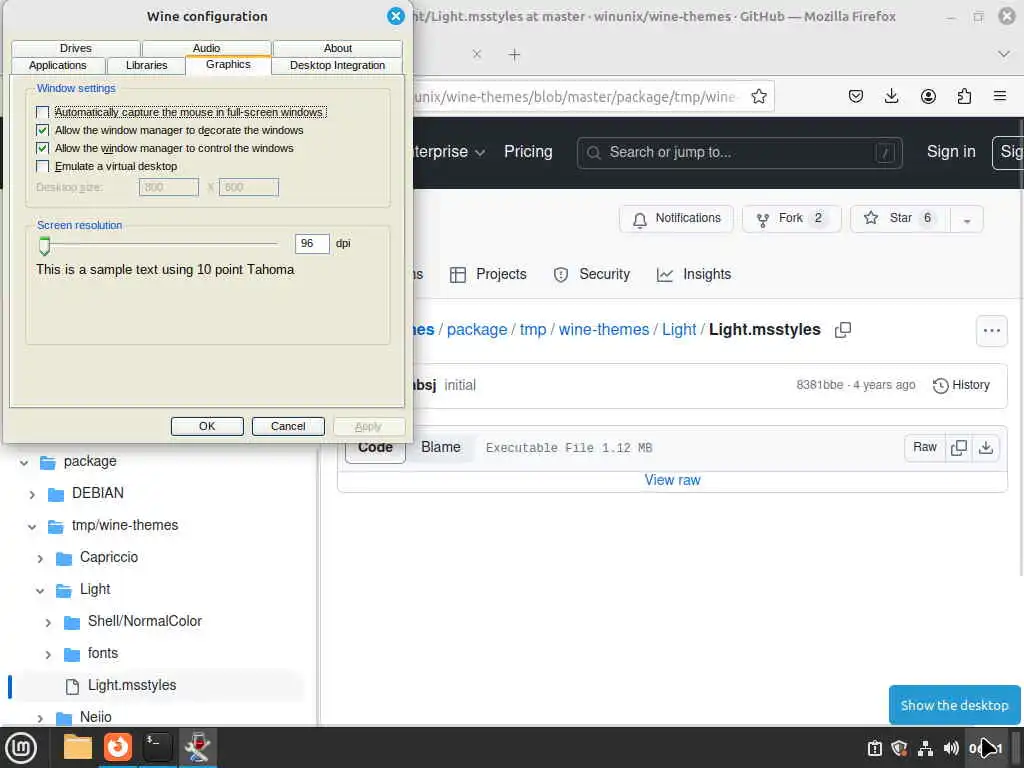Viewport: 1024px width, 768px height.
Task: Switch to Firefox in the taskbar
Action: click(118, 747)
